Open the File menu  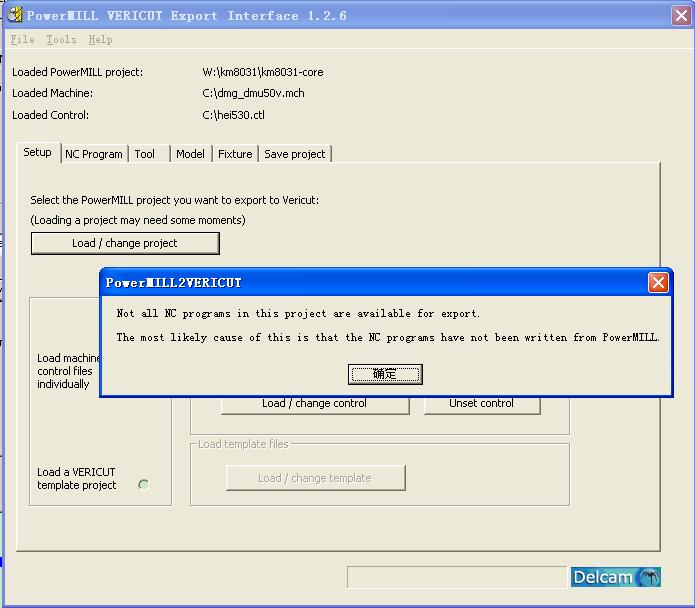23,39
